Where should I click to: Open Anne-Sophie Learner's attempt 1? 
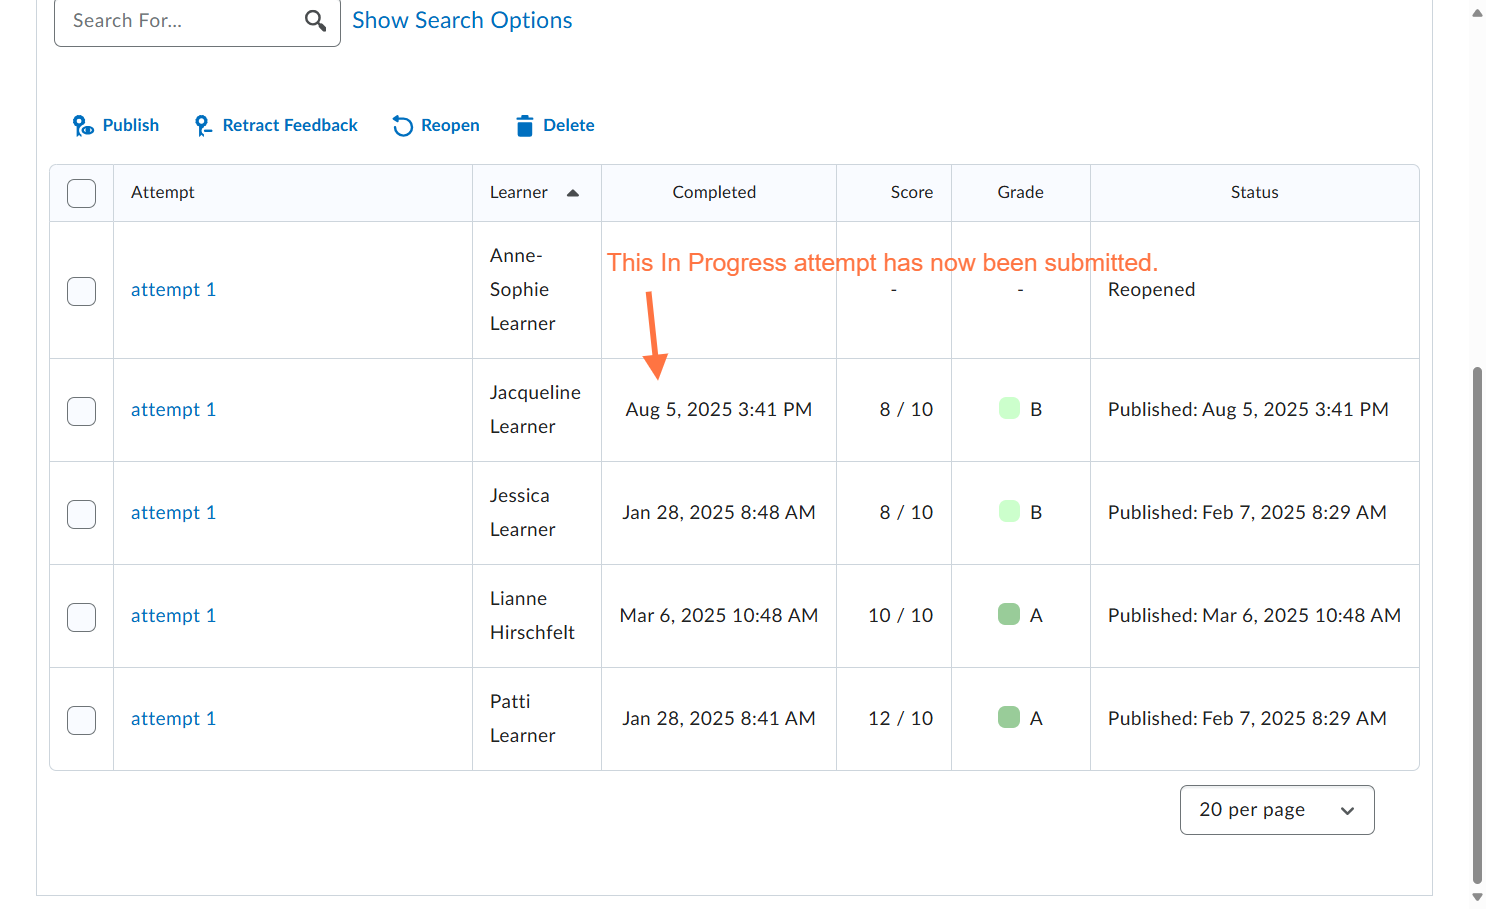[x=173, y=290]
